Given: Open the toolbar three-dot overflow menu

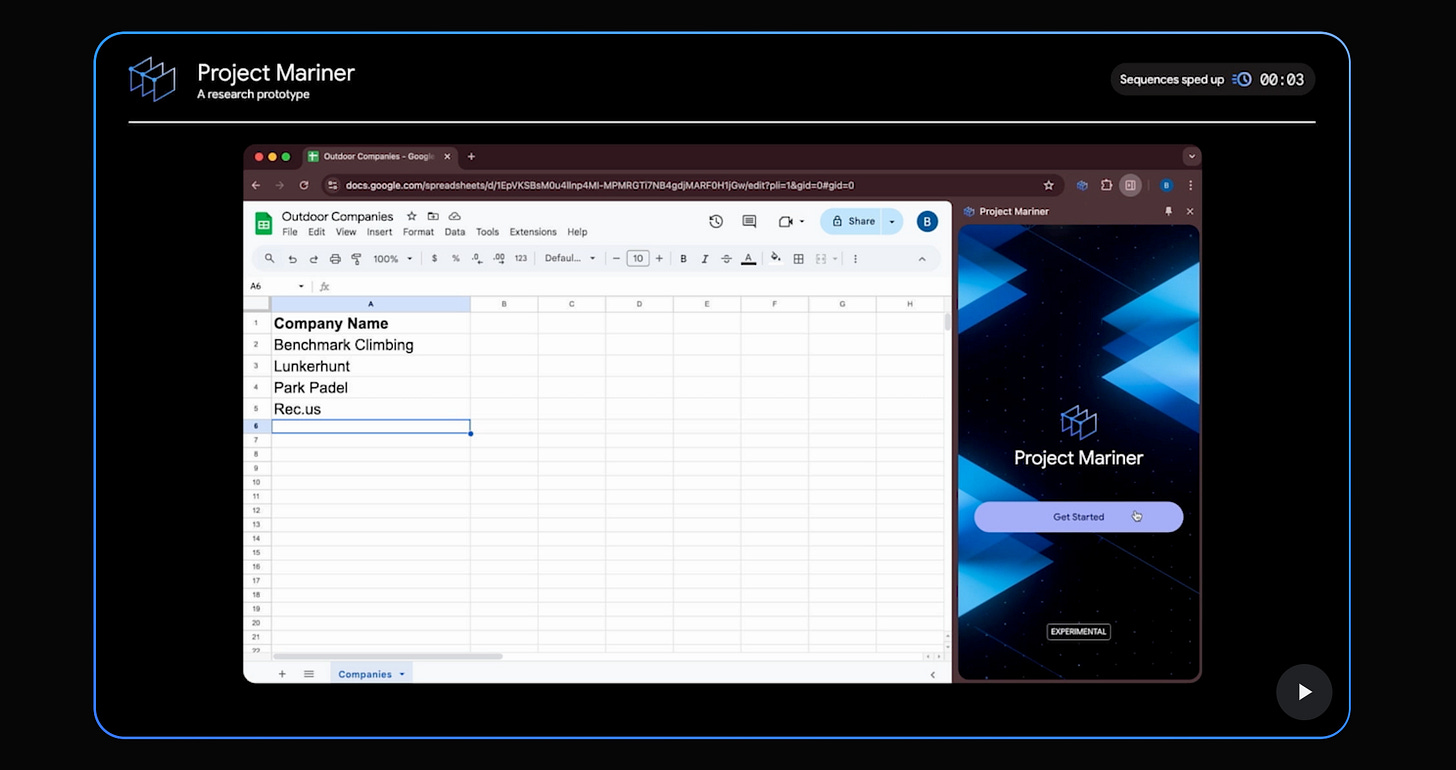Looking at the screenshot, I should coord(855,258).
